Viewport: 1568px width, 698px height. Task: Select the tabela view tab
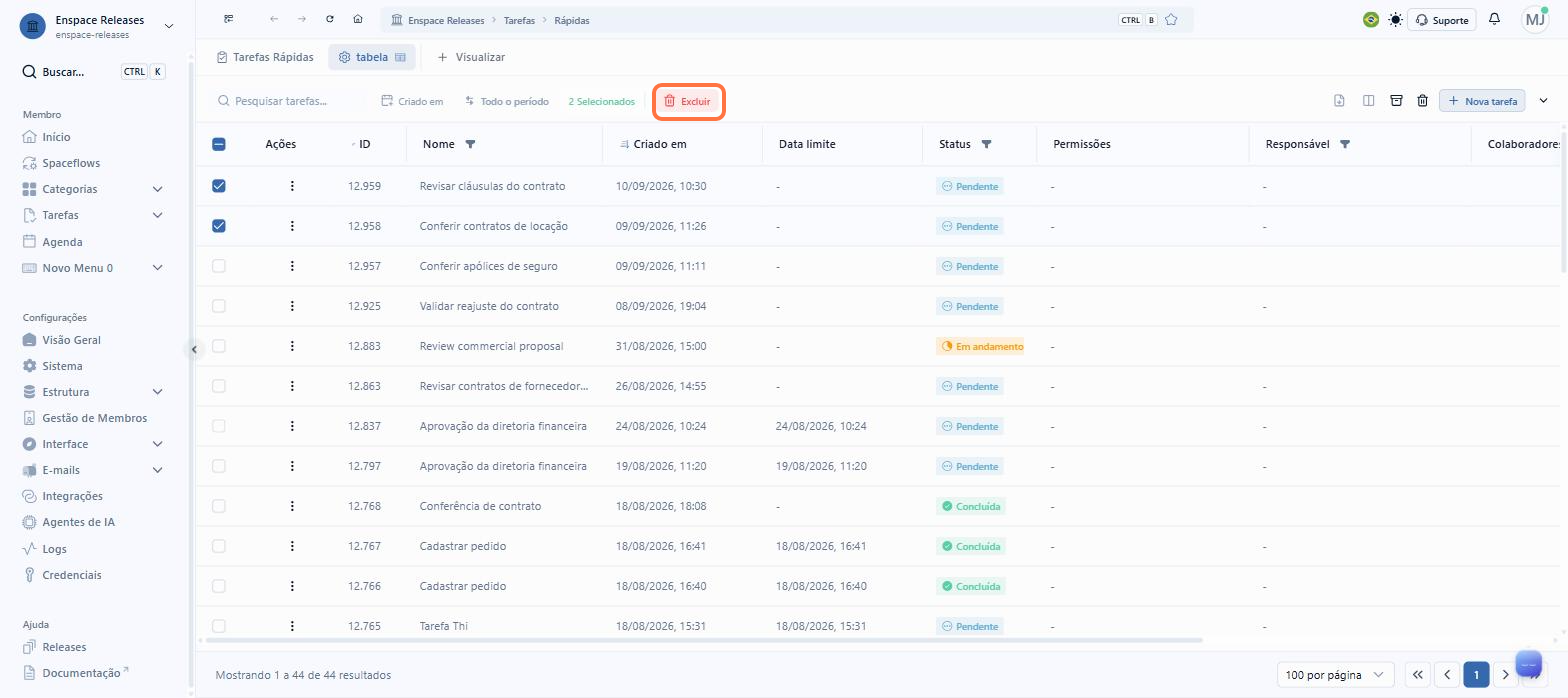click(372, 57)
